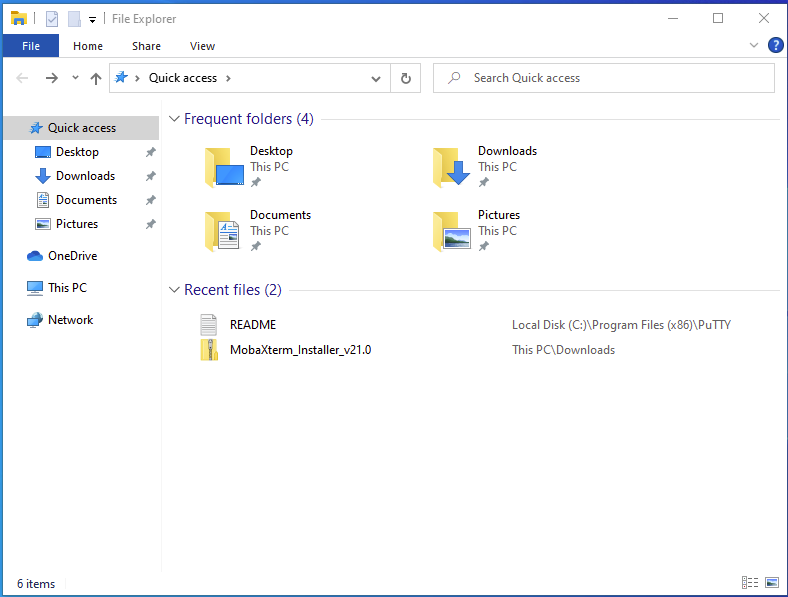Viewport: 788px width, 597px height.
Task: Expand chevron after Quick access in address bar
Action: click(x=228, y=78)
